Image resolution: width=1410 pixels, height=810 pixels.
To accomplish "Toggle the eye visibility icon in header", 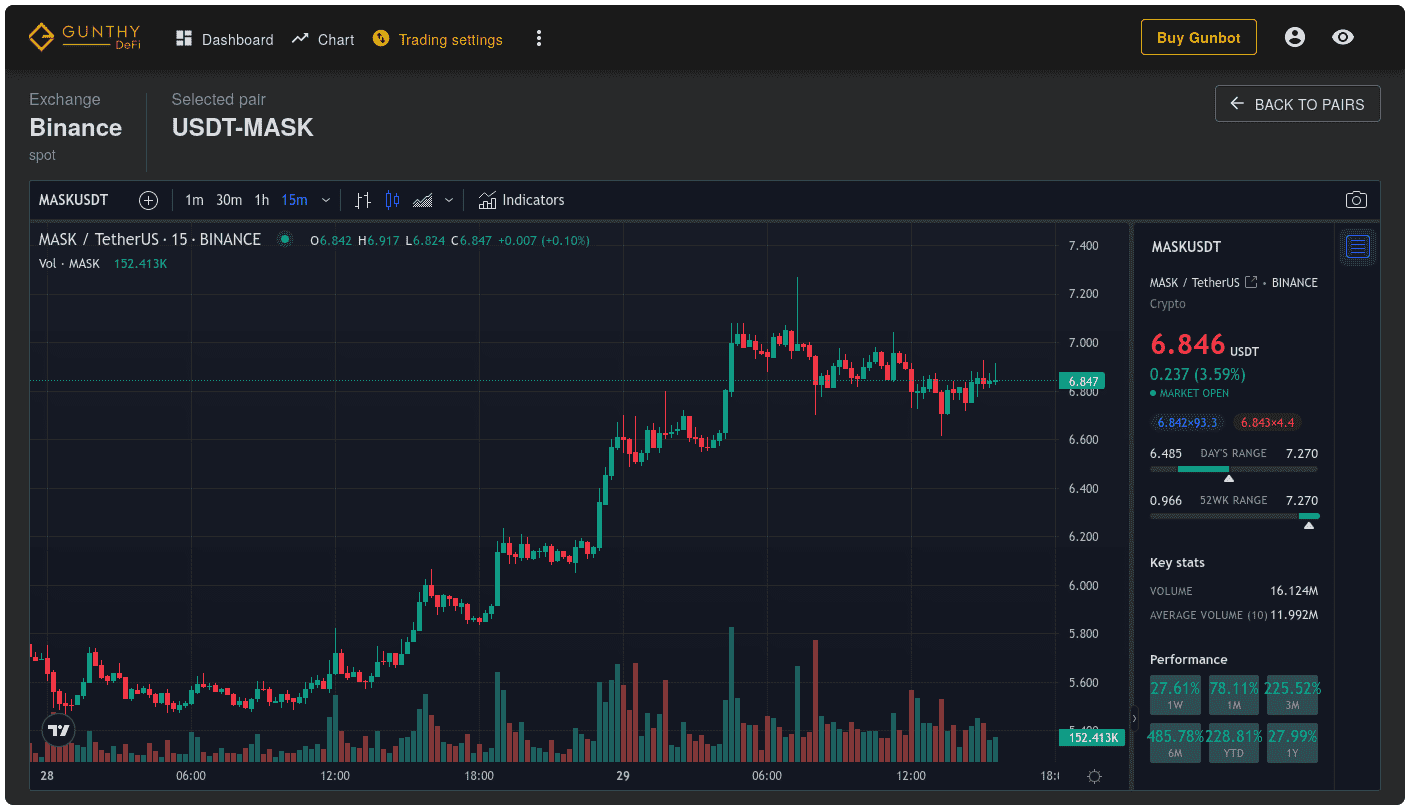I will pyautogui.click(x=1343, y=38).
